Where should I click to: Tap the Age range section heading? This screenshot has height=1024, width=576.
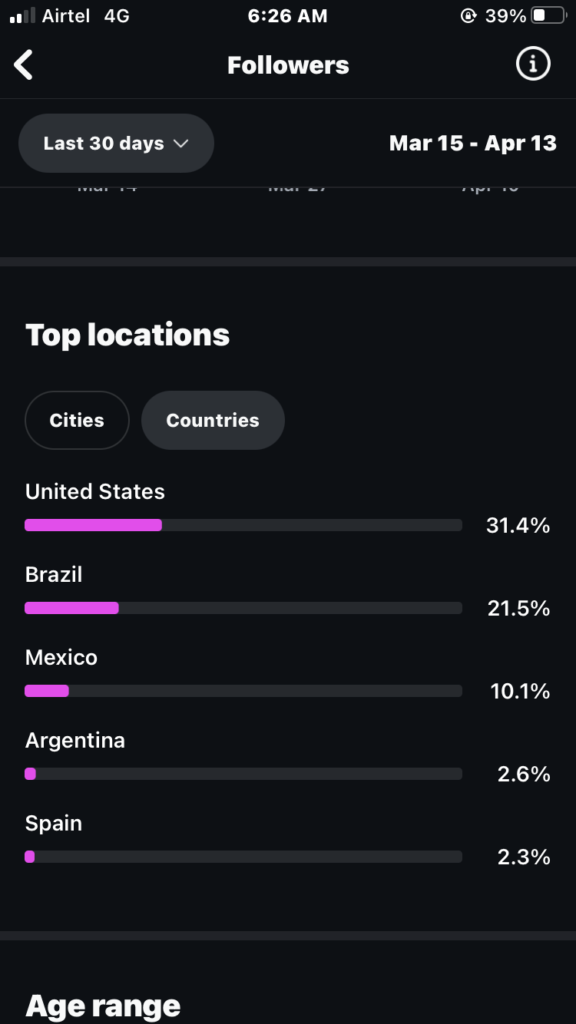(x=103, y=1006)
